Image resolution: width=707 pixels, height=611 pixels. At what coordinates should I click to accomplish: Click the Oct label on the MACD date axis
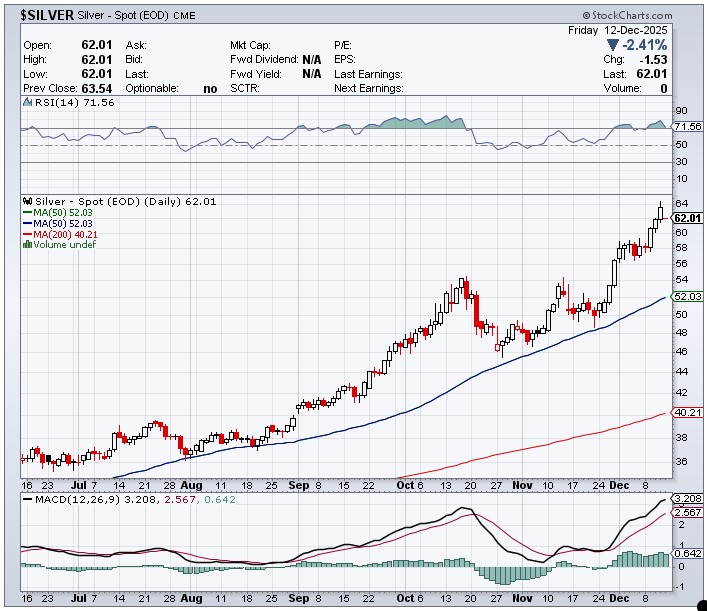click(402, 597)
